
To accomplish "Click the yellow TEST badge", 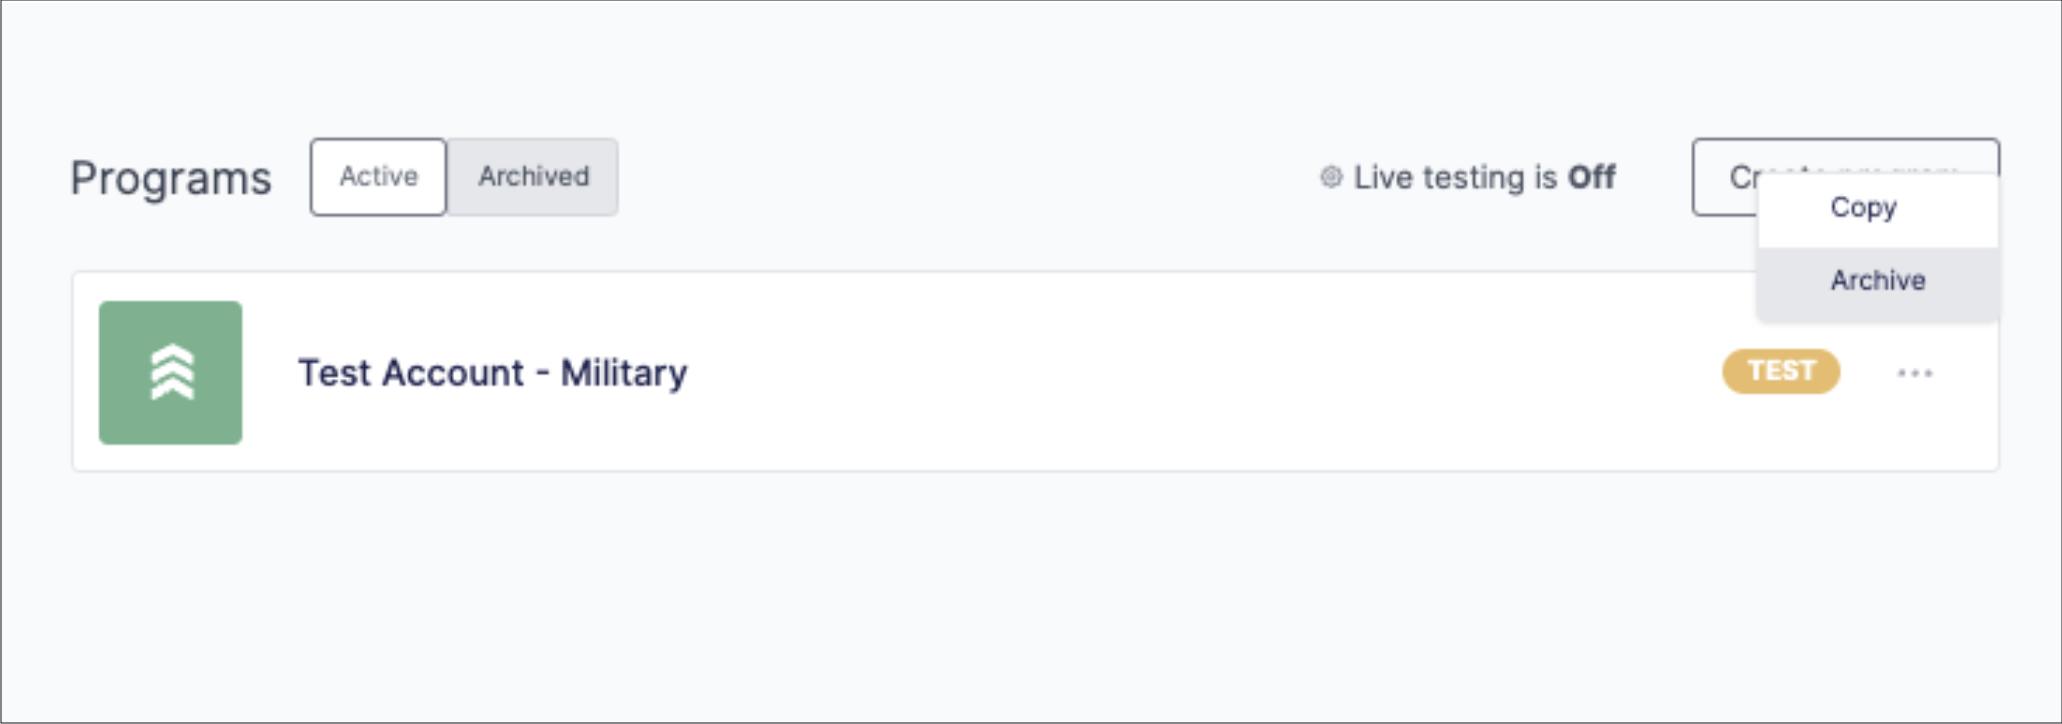I will click(x=1781, y=371).
